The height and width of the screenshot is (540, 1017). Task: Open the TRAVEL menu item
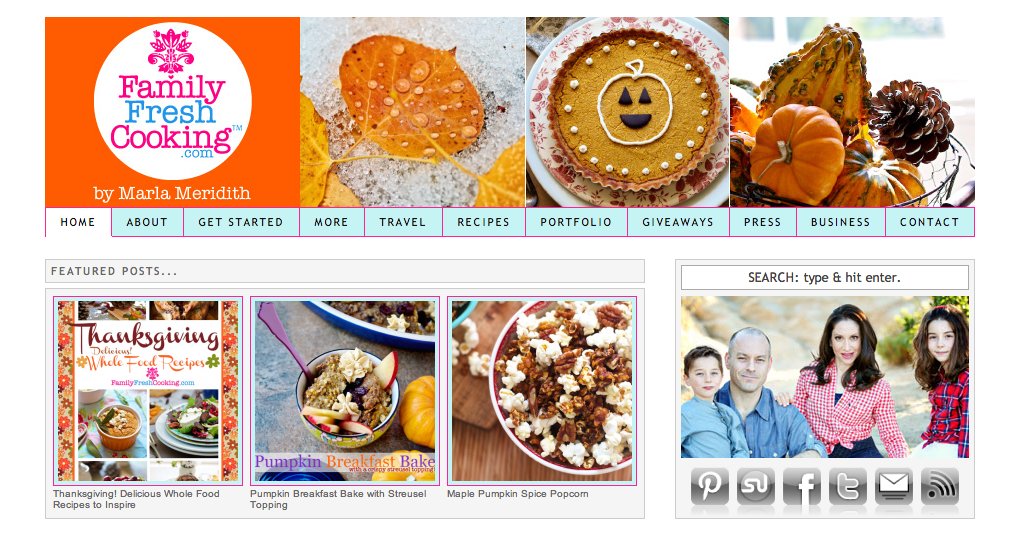[x=403, y=222]
